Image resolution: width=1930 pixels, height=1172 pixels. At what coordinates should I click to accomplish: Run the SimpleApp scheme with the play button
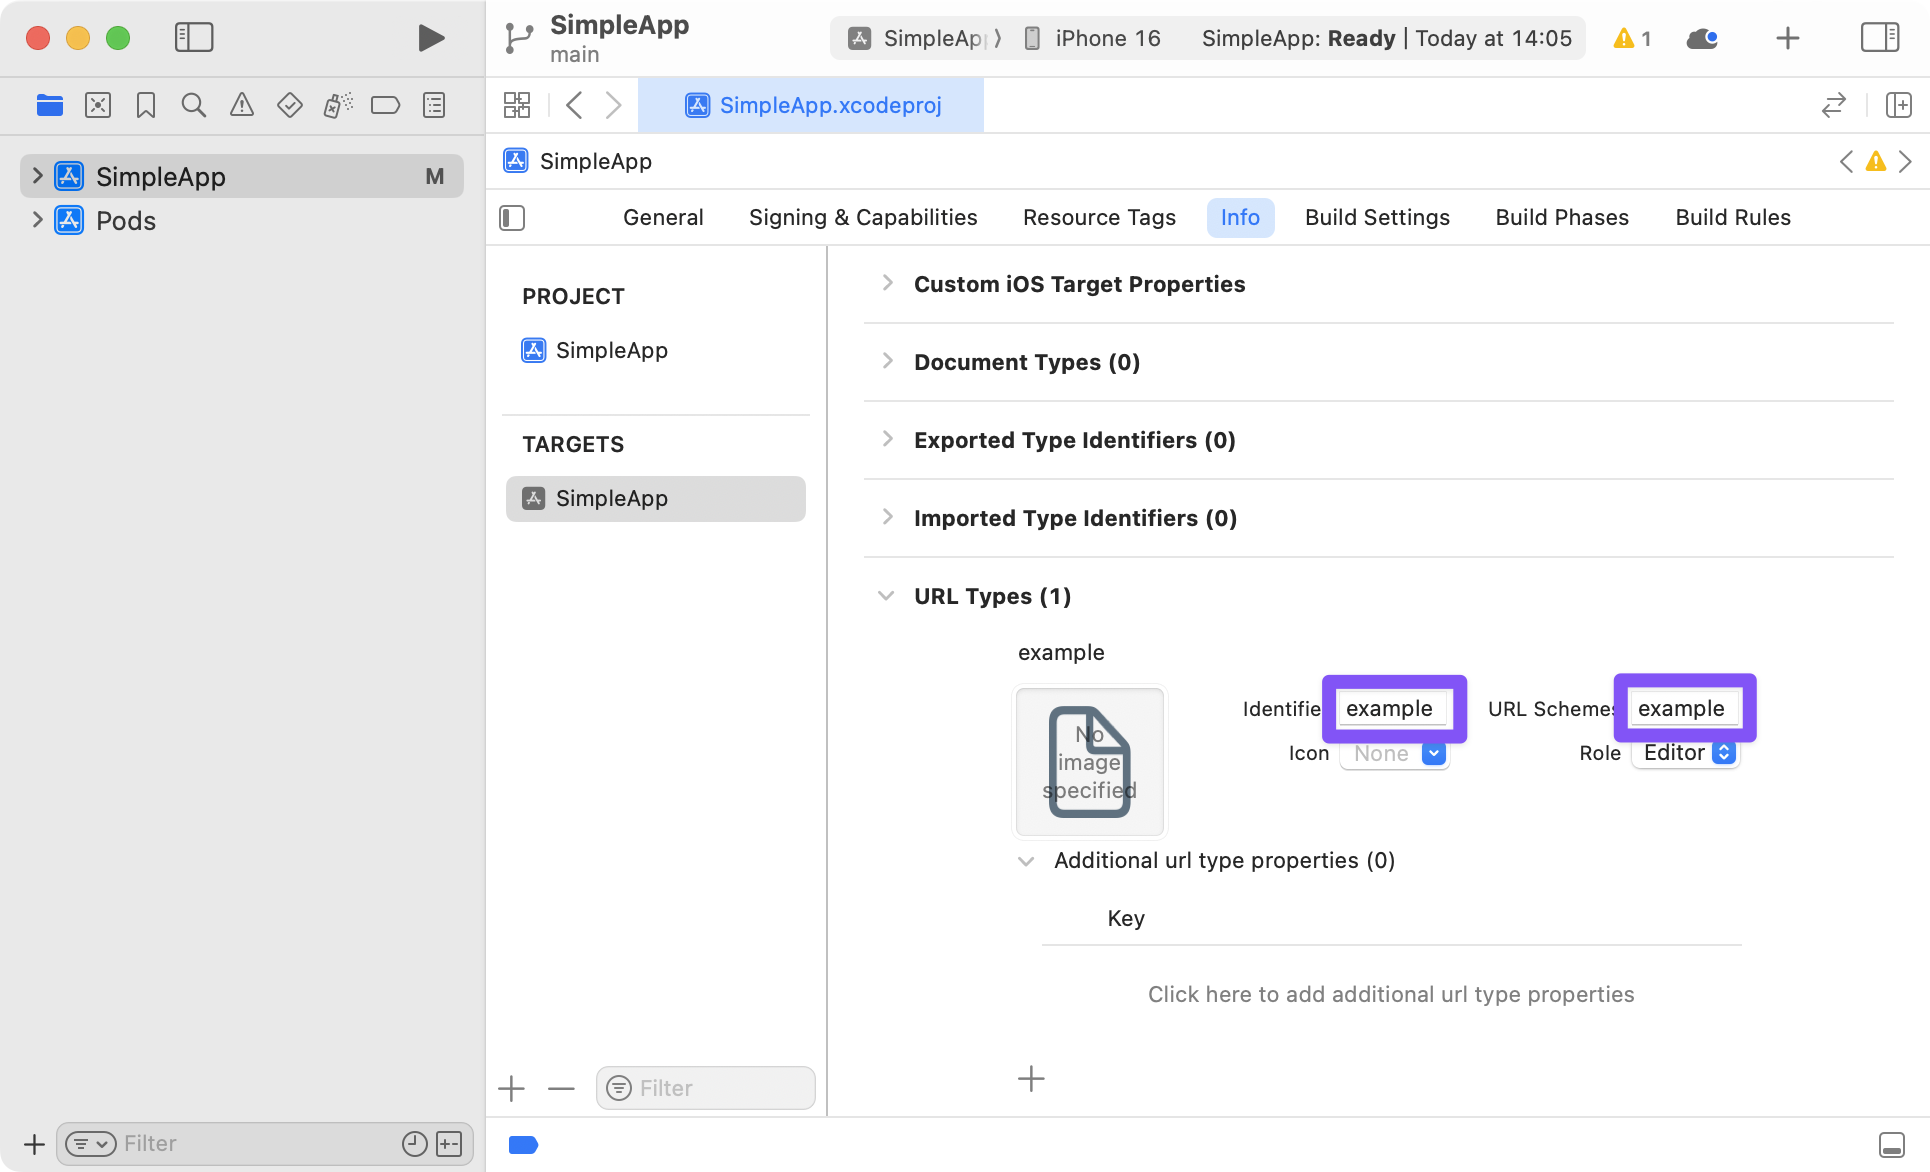[430, 37]
